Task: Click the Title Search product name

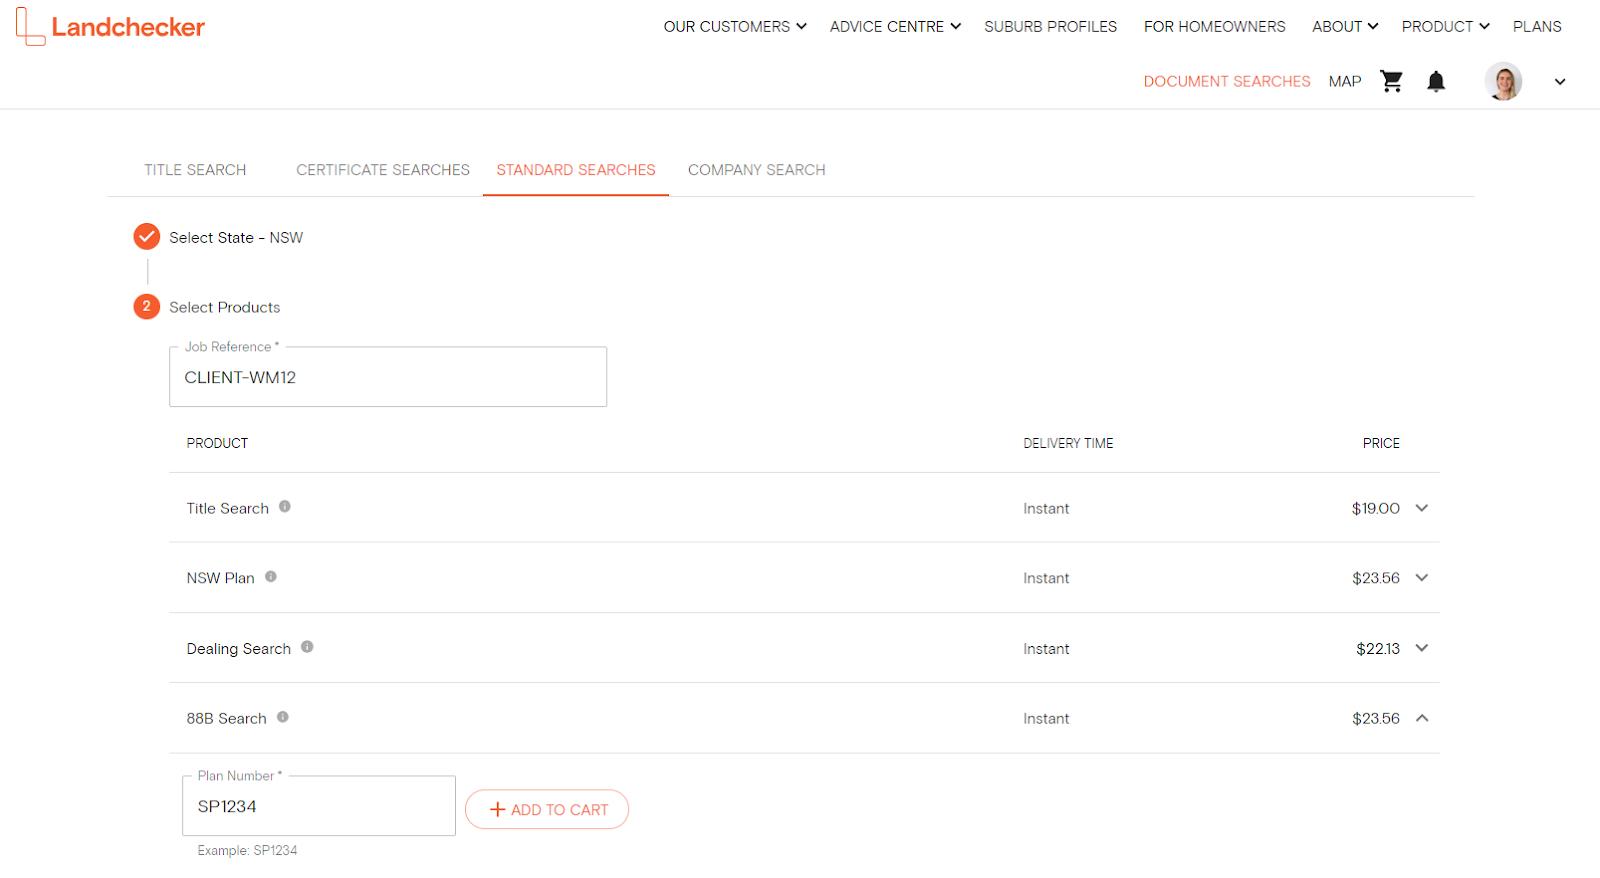Action: coord(228,508)
